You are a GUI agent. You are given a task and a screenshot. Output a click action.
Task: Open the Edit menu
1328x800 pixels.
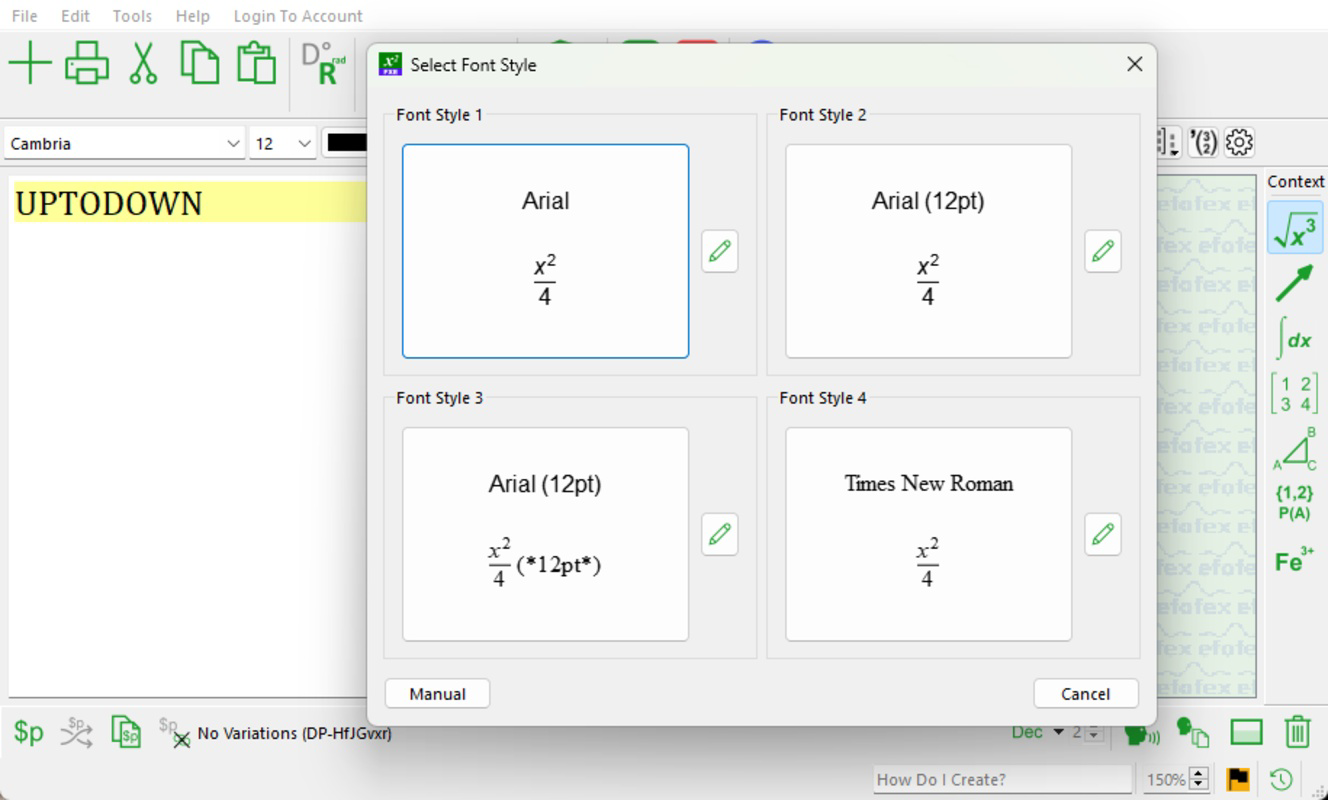[75, 16]
